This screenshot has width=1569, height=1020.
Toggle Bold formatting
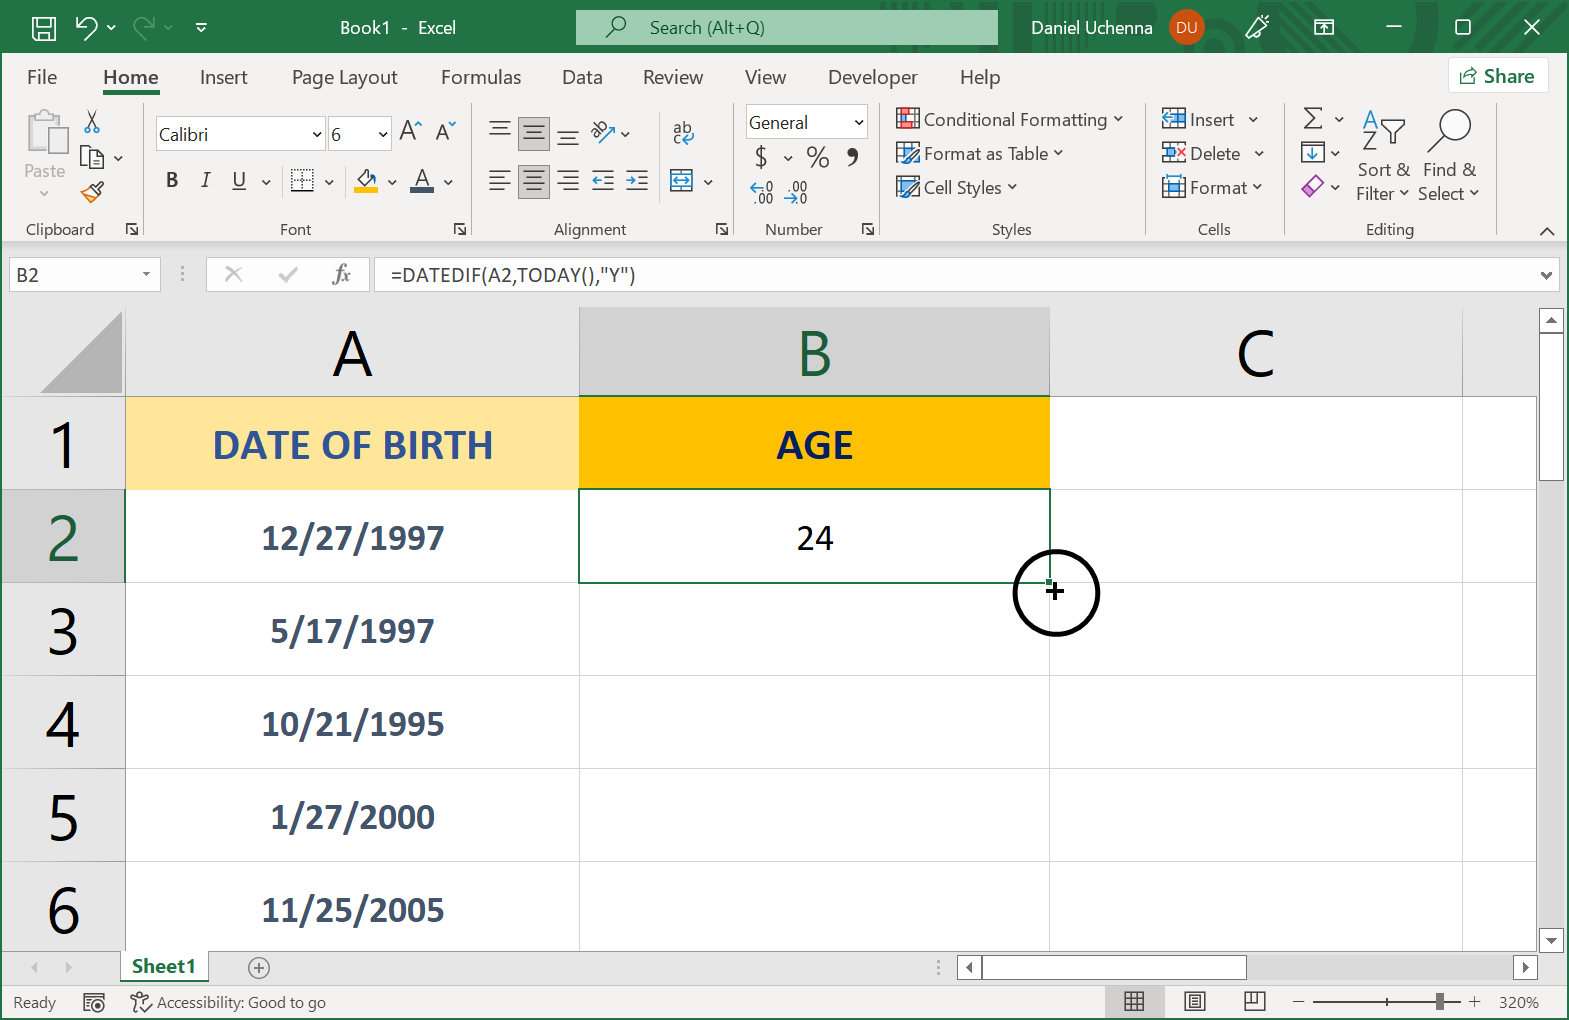172,180
